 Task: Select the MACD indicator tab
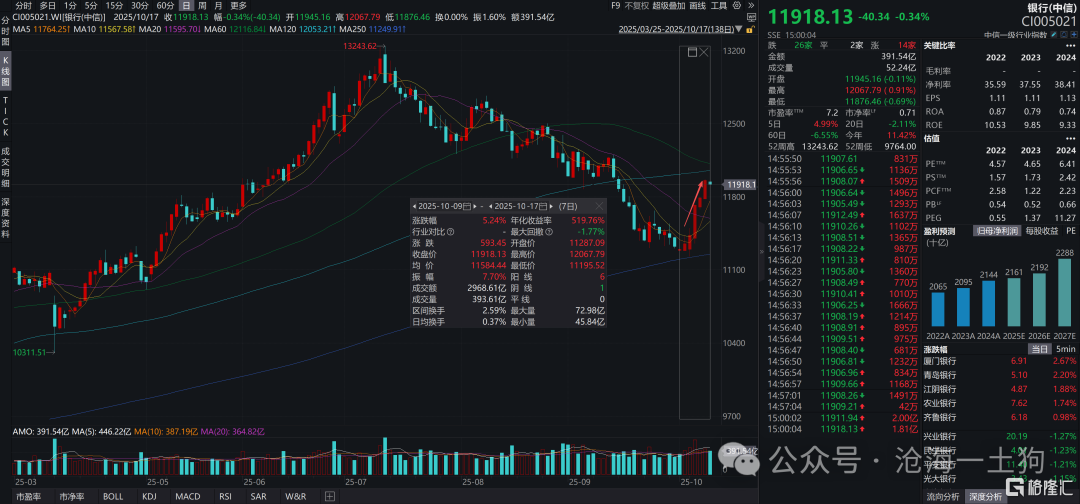click(x=187, y=496)
